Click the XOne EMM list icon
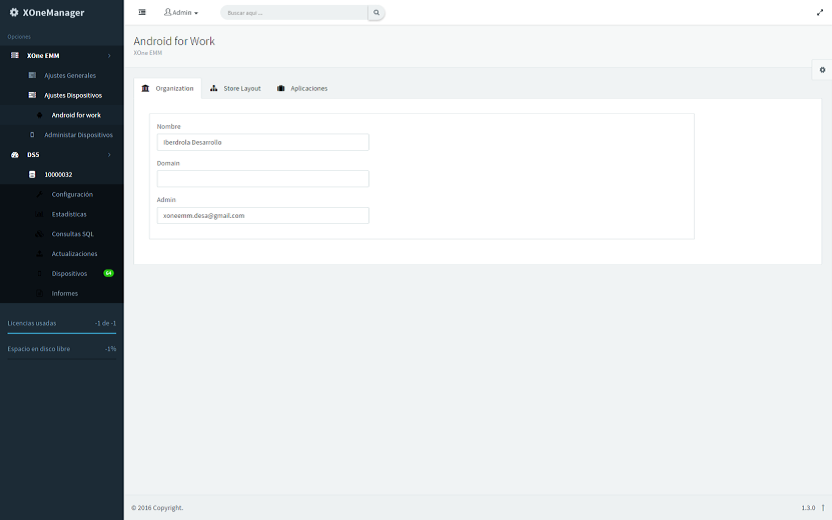Screen dimensions: 832x520 (x=15, y=55)
